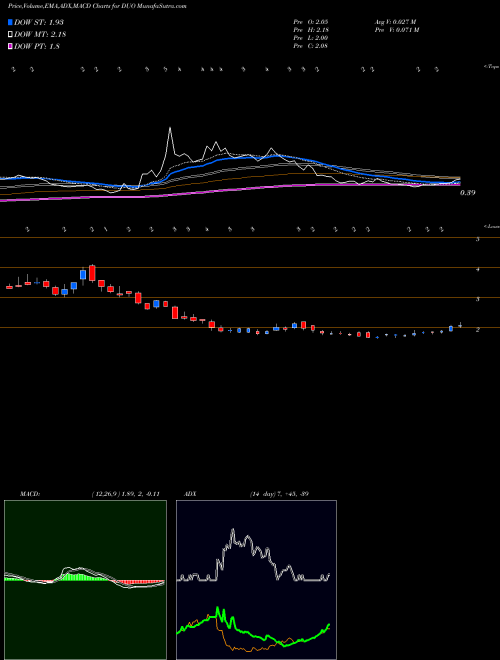Viewport: 500px width, 660px height.
Task: Click the 'Pre H: 2.18' high value
Action: (311, 30)
